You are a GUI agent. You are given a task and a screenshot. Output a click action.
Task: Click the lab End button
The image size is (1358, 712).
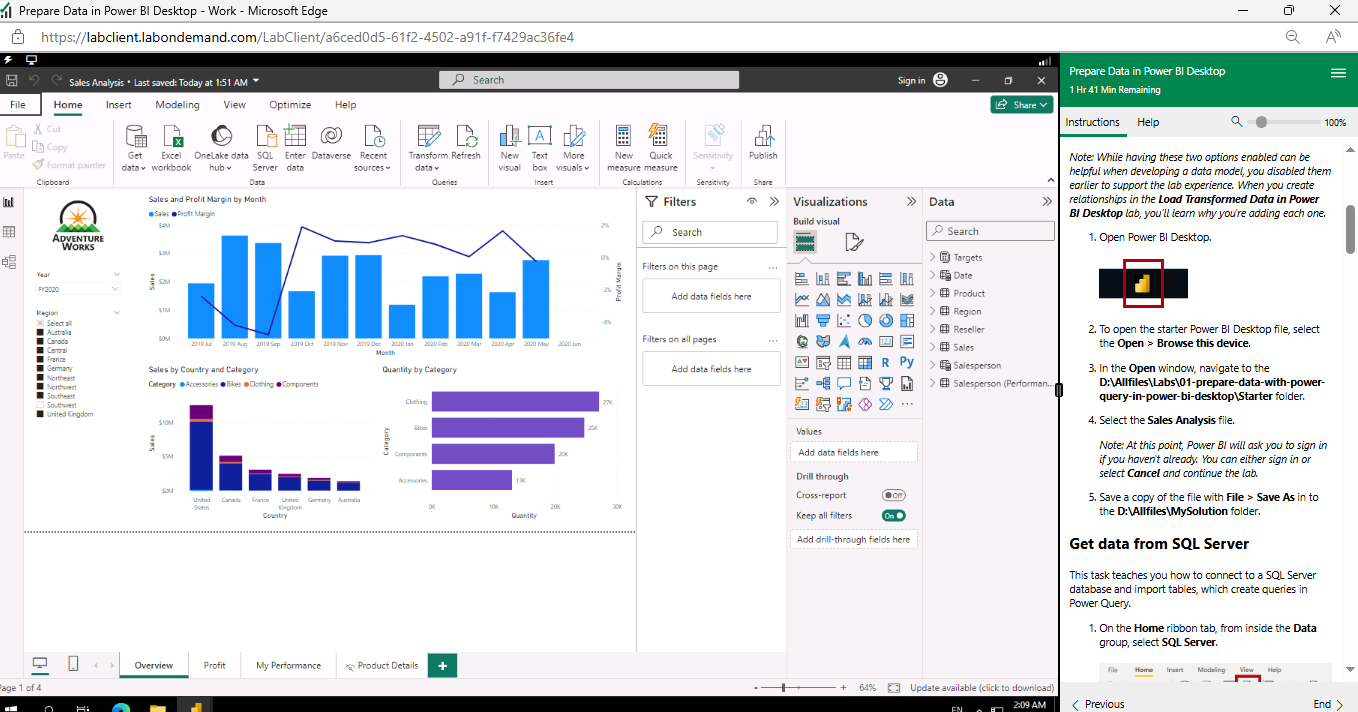pos(1328,704)
